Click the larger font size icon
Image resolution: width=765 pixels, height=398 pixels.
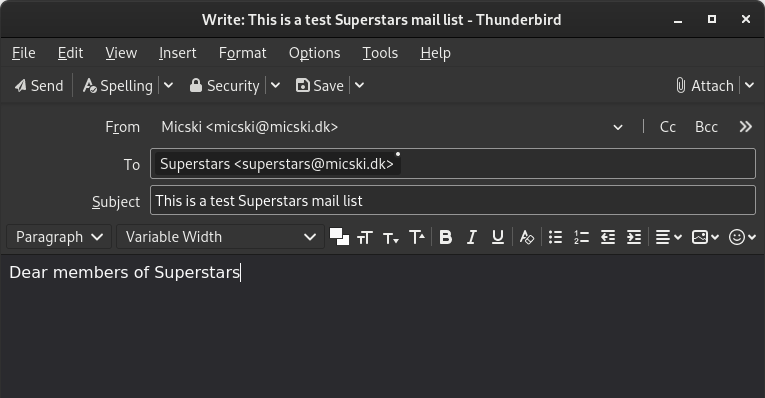[417, 237]
